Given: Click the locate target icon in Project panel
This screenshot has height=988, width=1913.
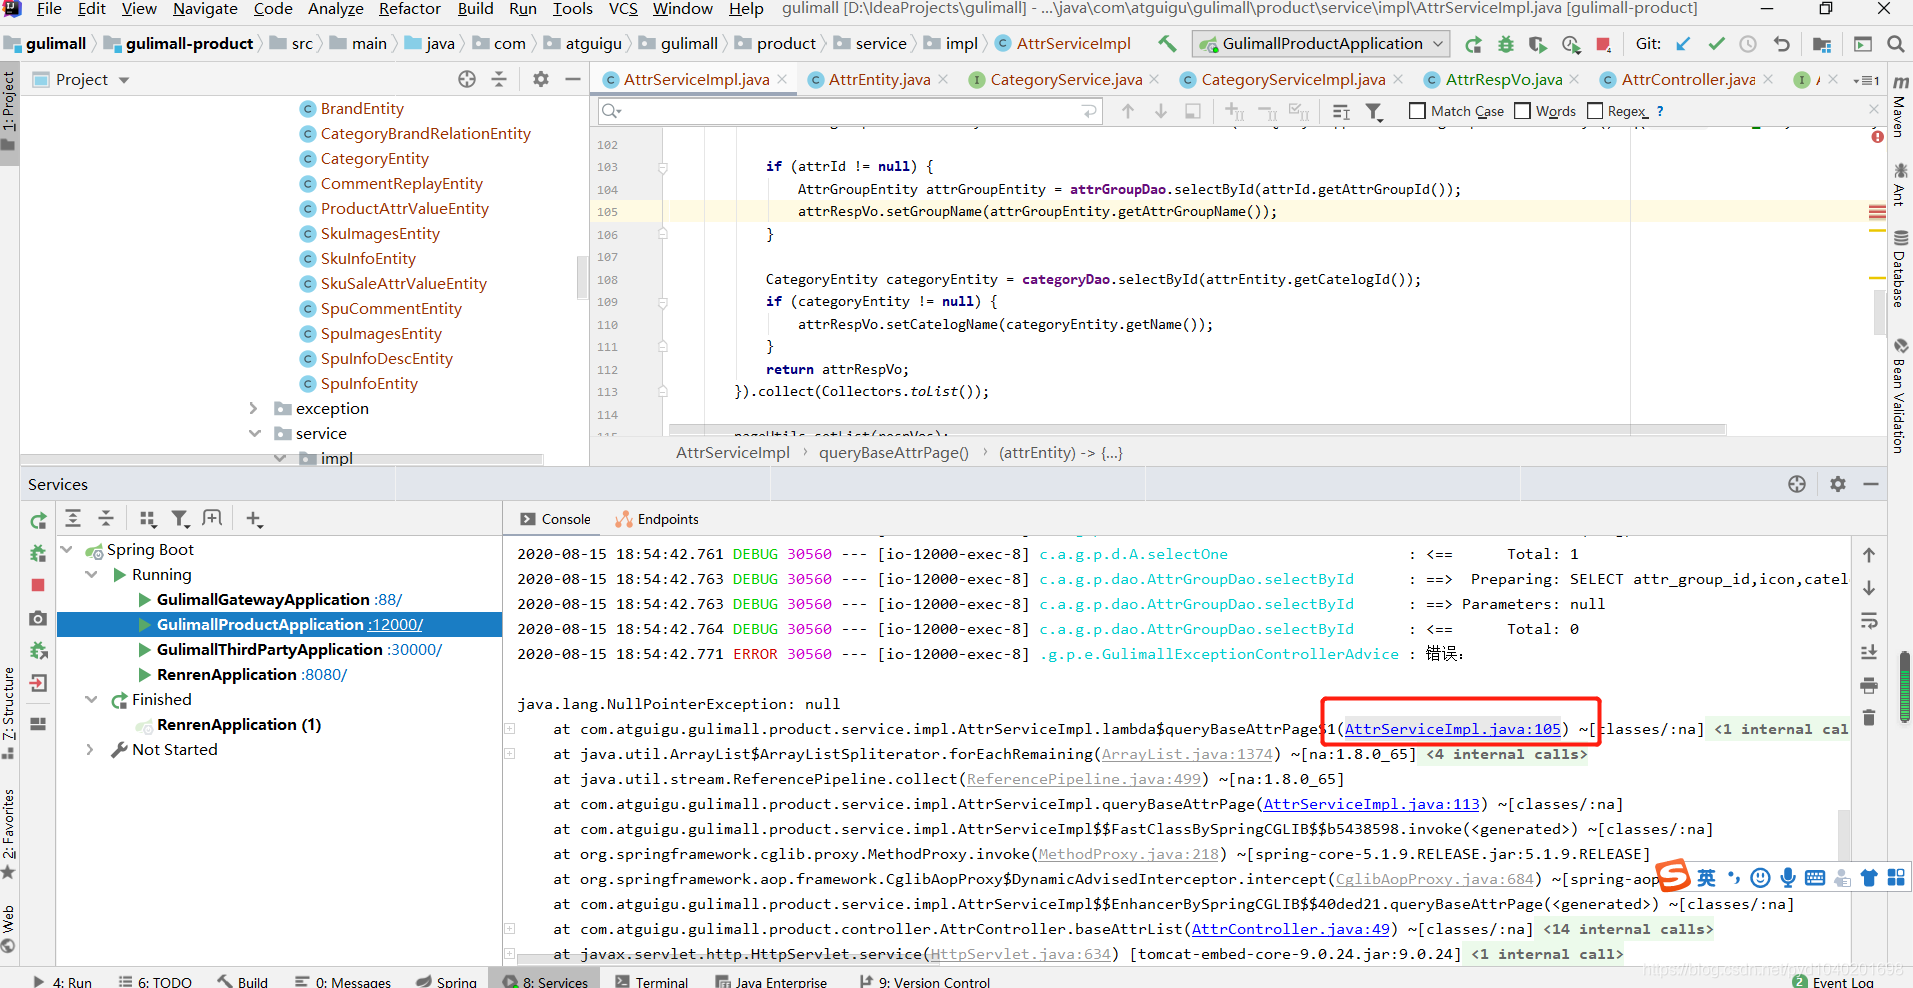Looking at the screenshot, I should coord(467,79).
